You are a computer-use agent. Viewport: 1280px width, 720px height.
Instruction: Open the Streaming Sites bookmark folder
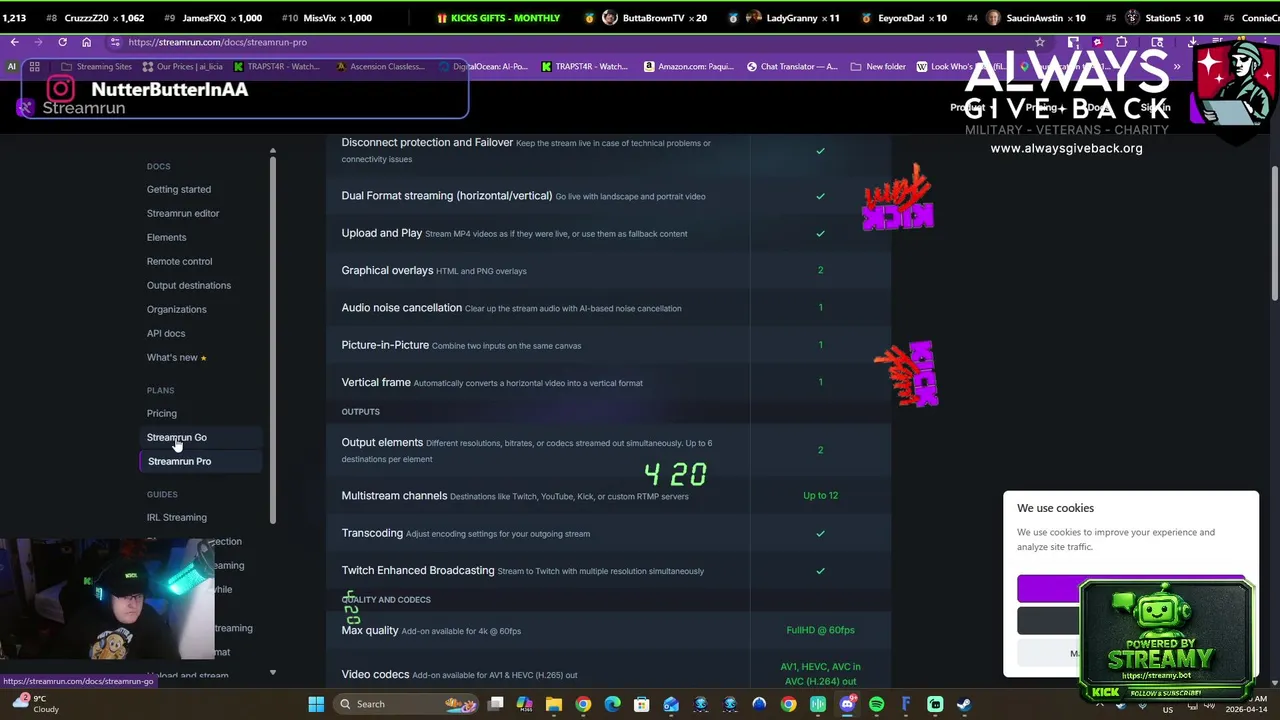(96, 67)
